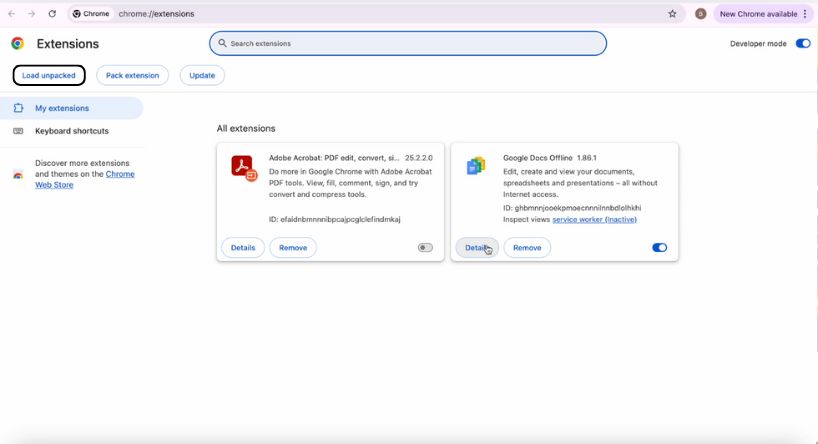
Task: Open the service worker (inactive) link
Action: tap(594, 219)
